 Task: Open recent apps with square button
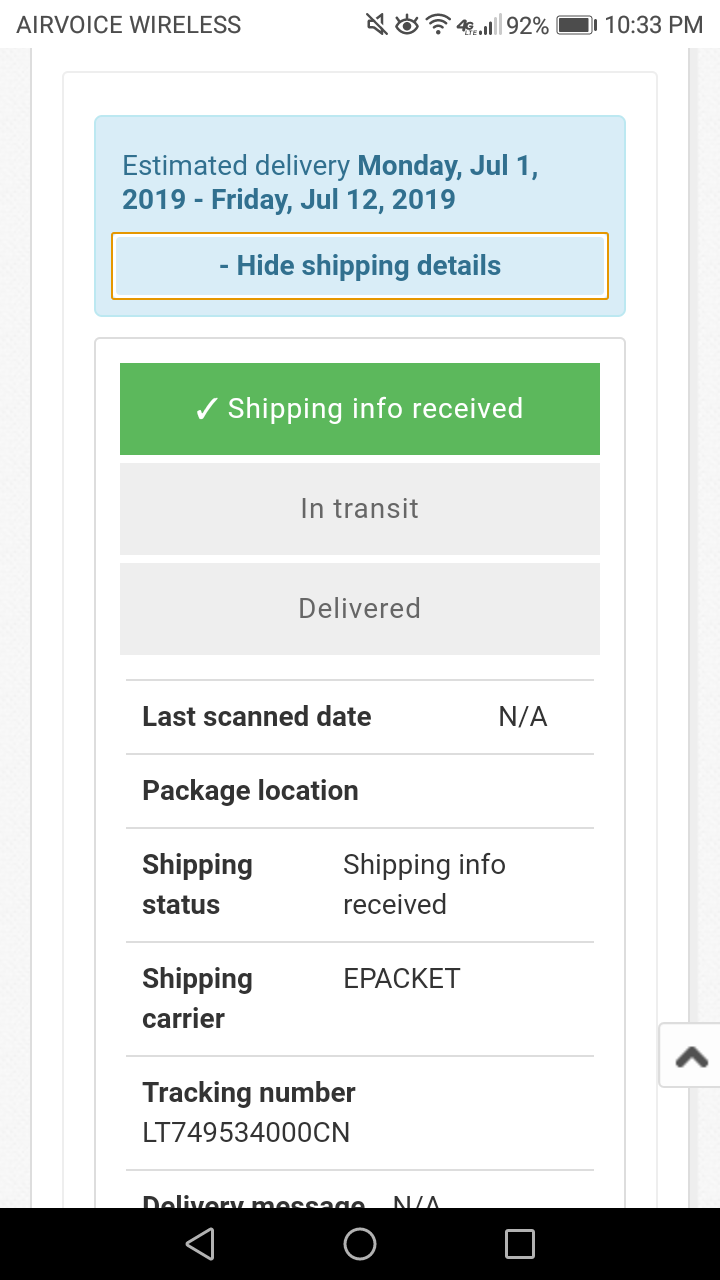(x=520, y=1244)
